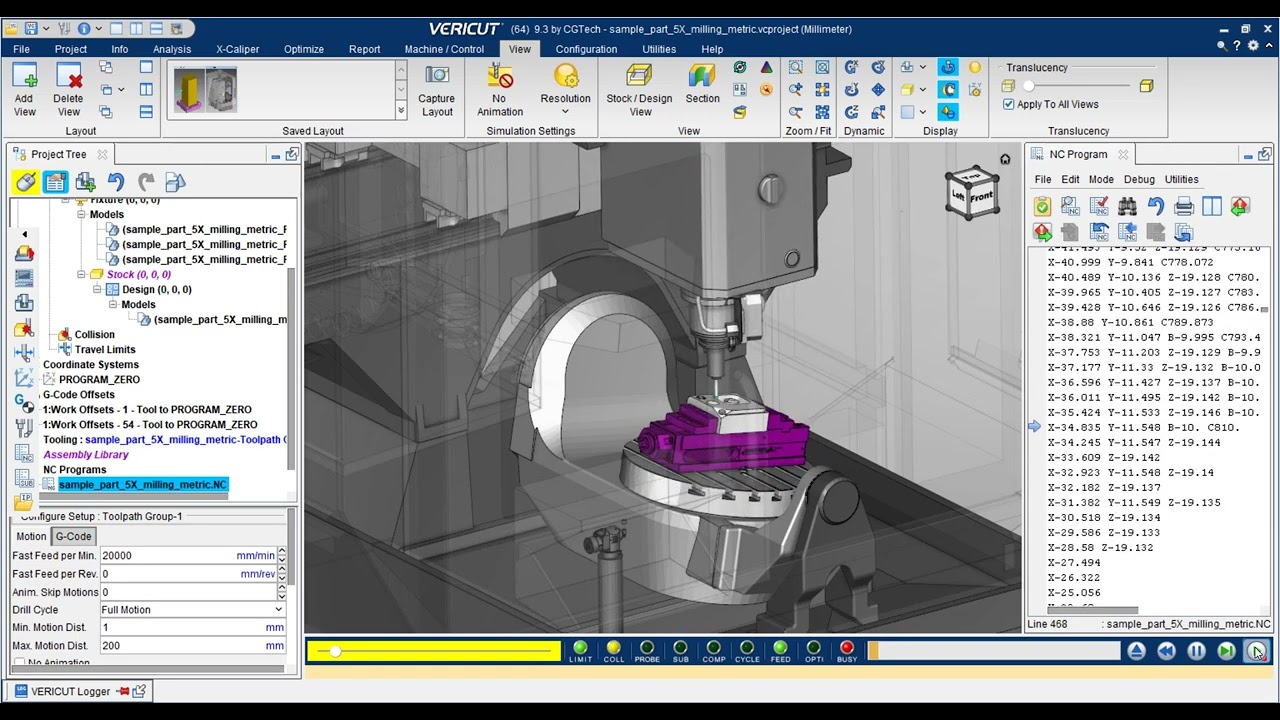Click the simulation progress bar
Viewport: 1280px width, 720px height.
pyautogui.click(x=994, y=651)
